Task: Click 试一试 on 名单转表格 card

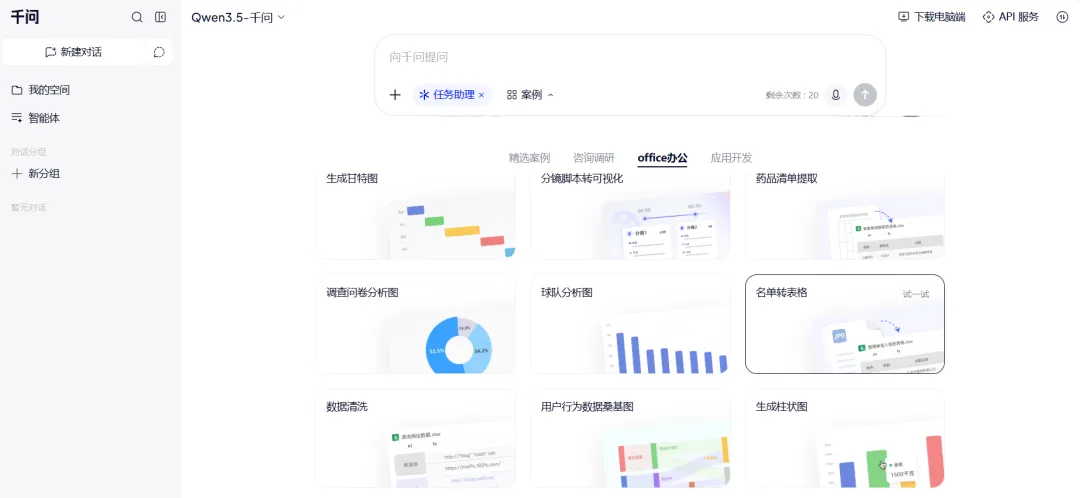Action: point(915,294)
